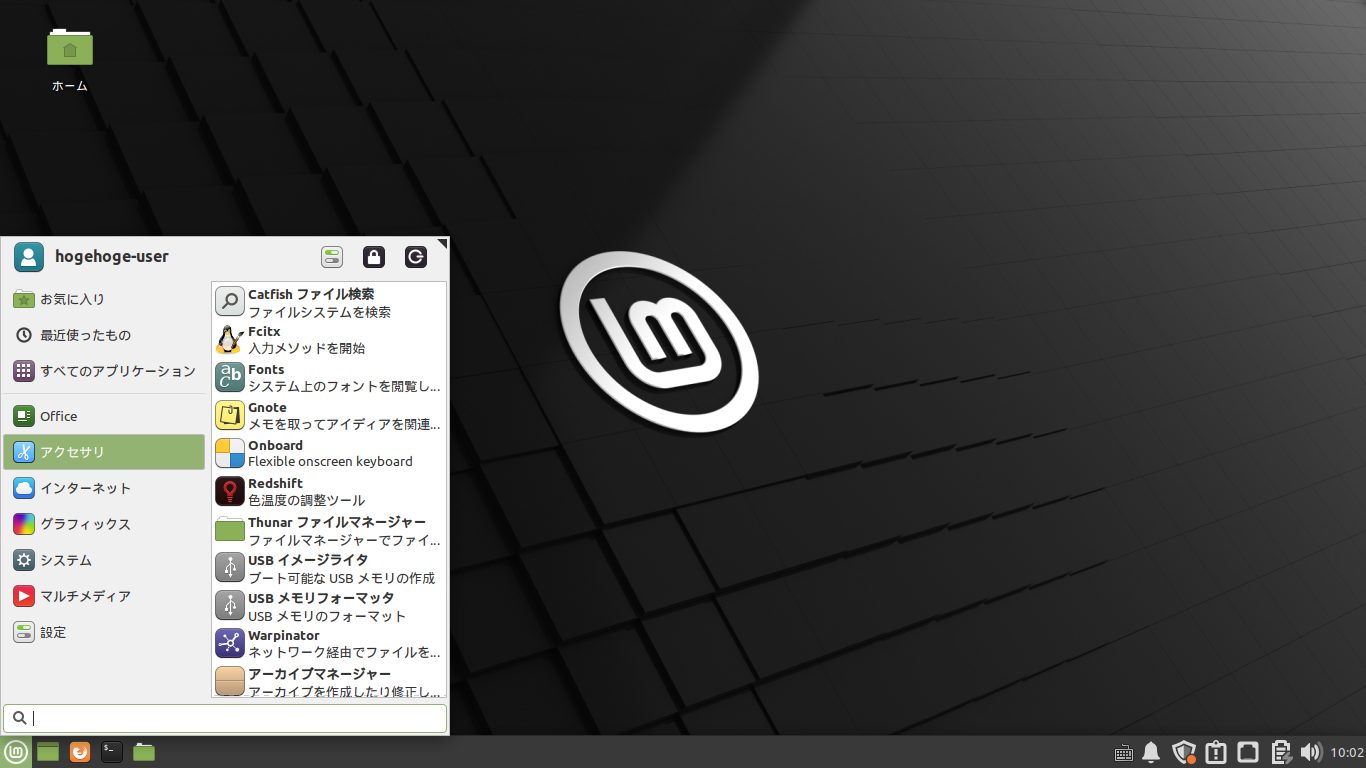The image size is (1366, 768).
Task: Click the menu resize corner triangle
Action: [x=442, y=243]
